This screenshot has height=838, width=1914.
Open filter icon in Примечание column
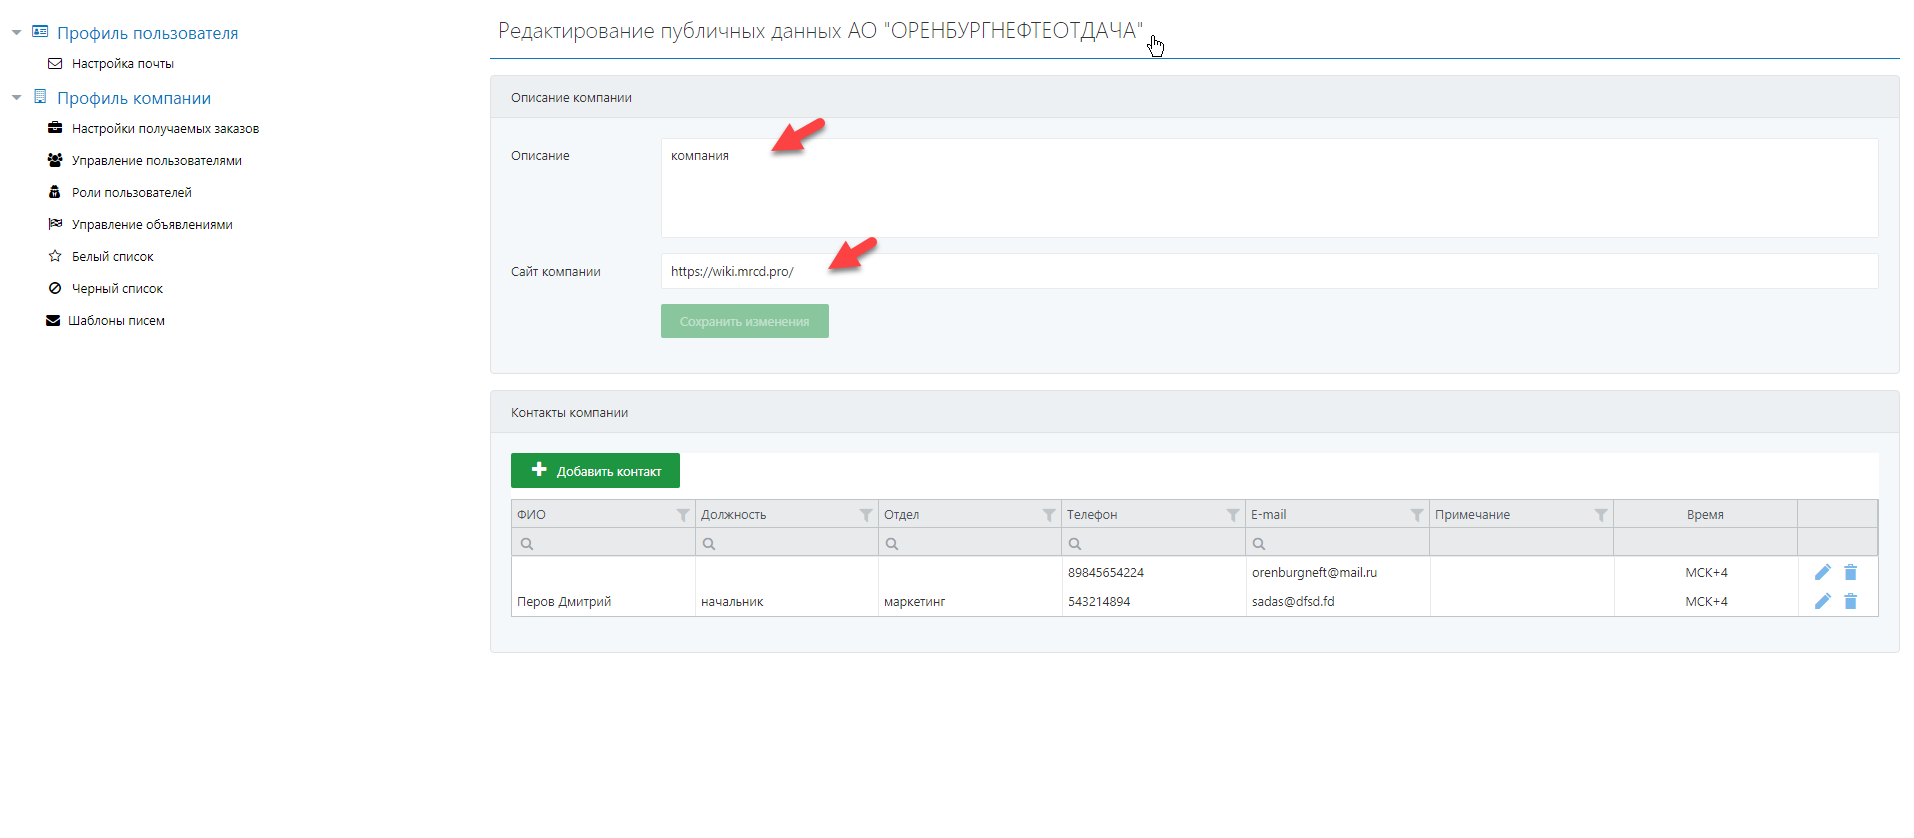1601,515
